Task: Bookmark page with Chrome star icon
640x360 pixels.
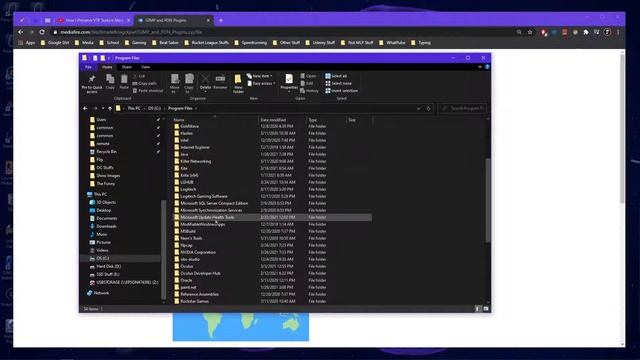Action: (530, 32)
